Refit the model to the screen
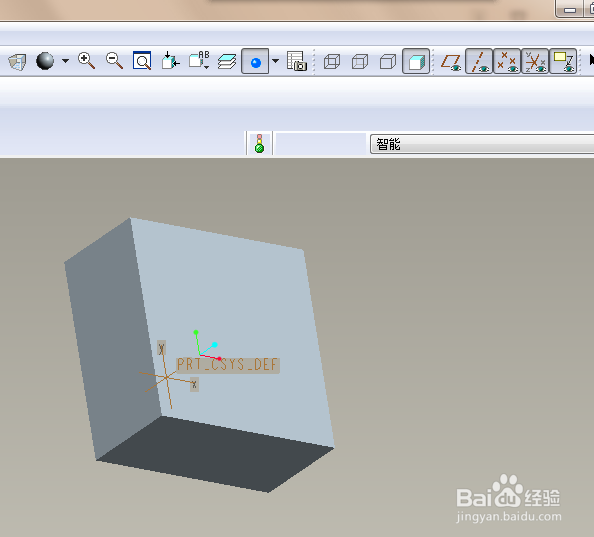Image resolution: width=594 pixels, height=537 pixels. click(142, 61)
